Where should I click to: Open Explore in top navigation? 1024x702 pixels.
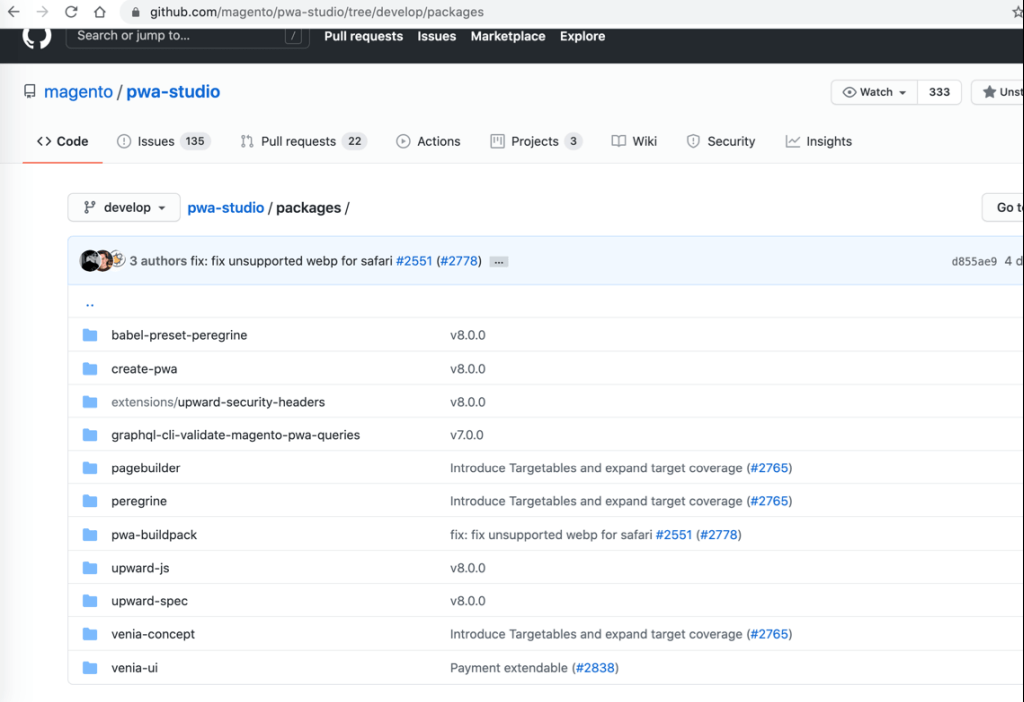point(583,37)
